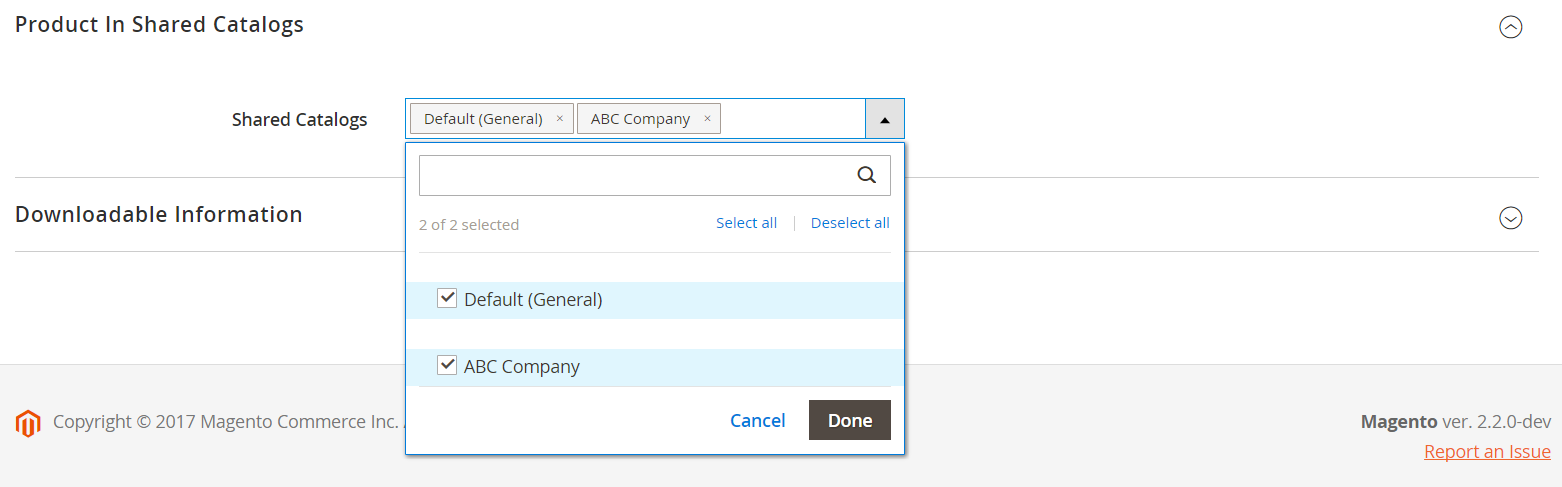Uncheck the ABC Company checkbox
Viewport: 1562px width, 487px height.
click(447, 365)
